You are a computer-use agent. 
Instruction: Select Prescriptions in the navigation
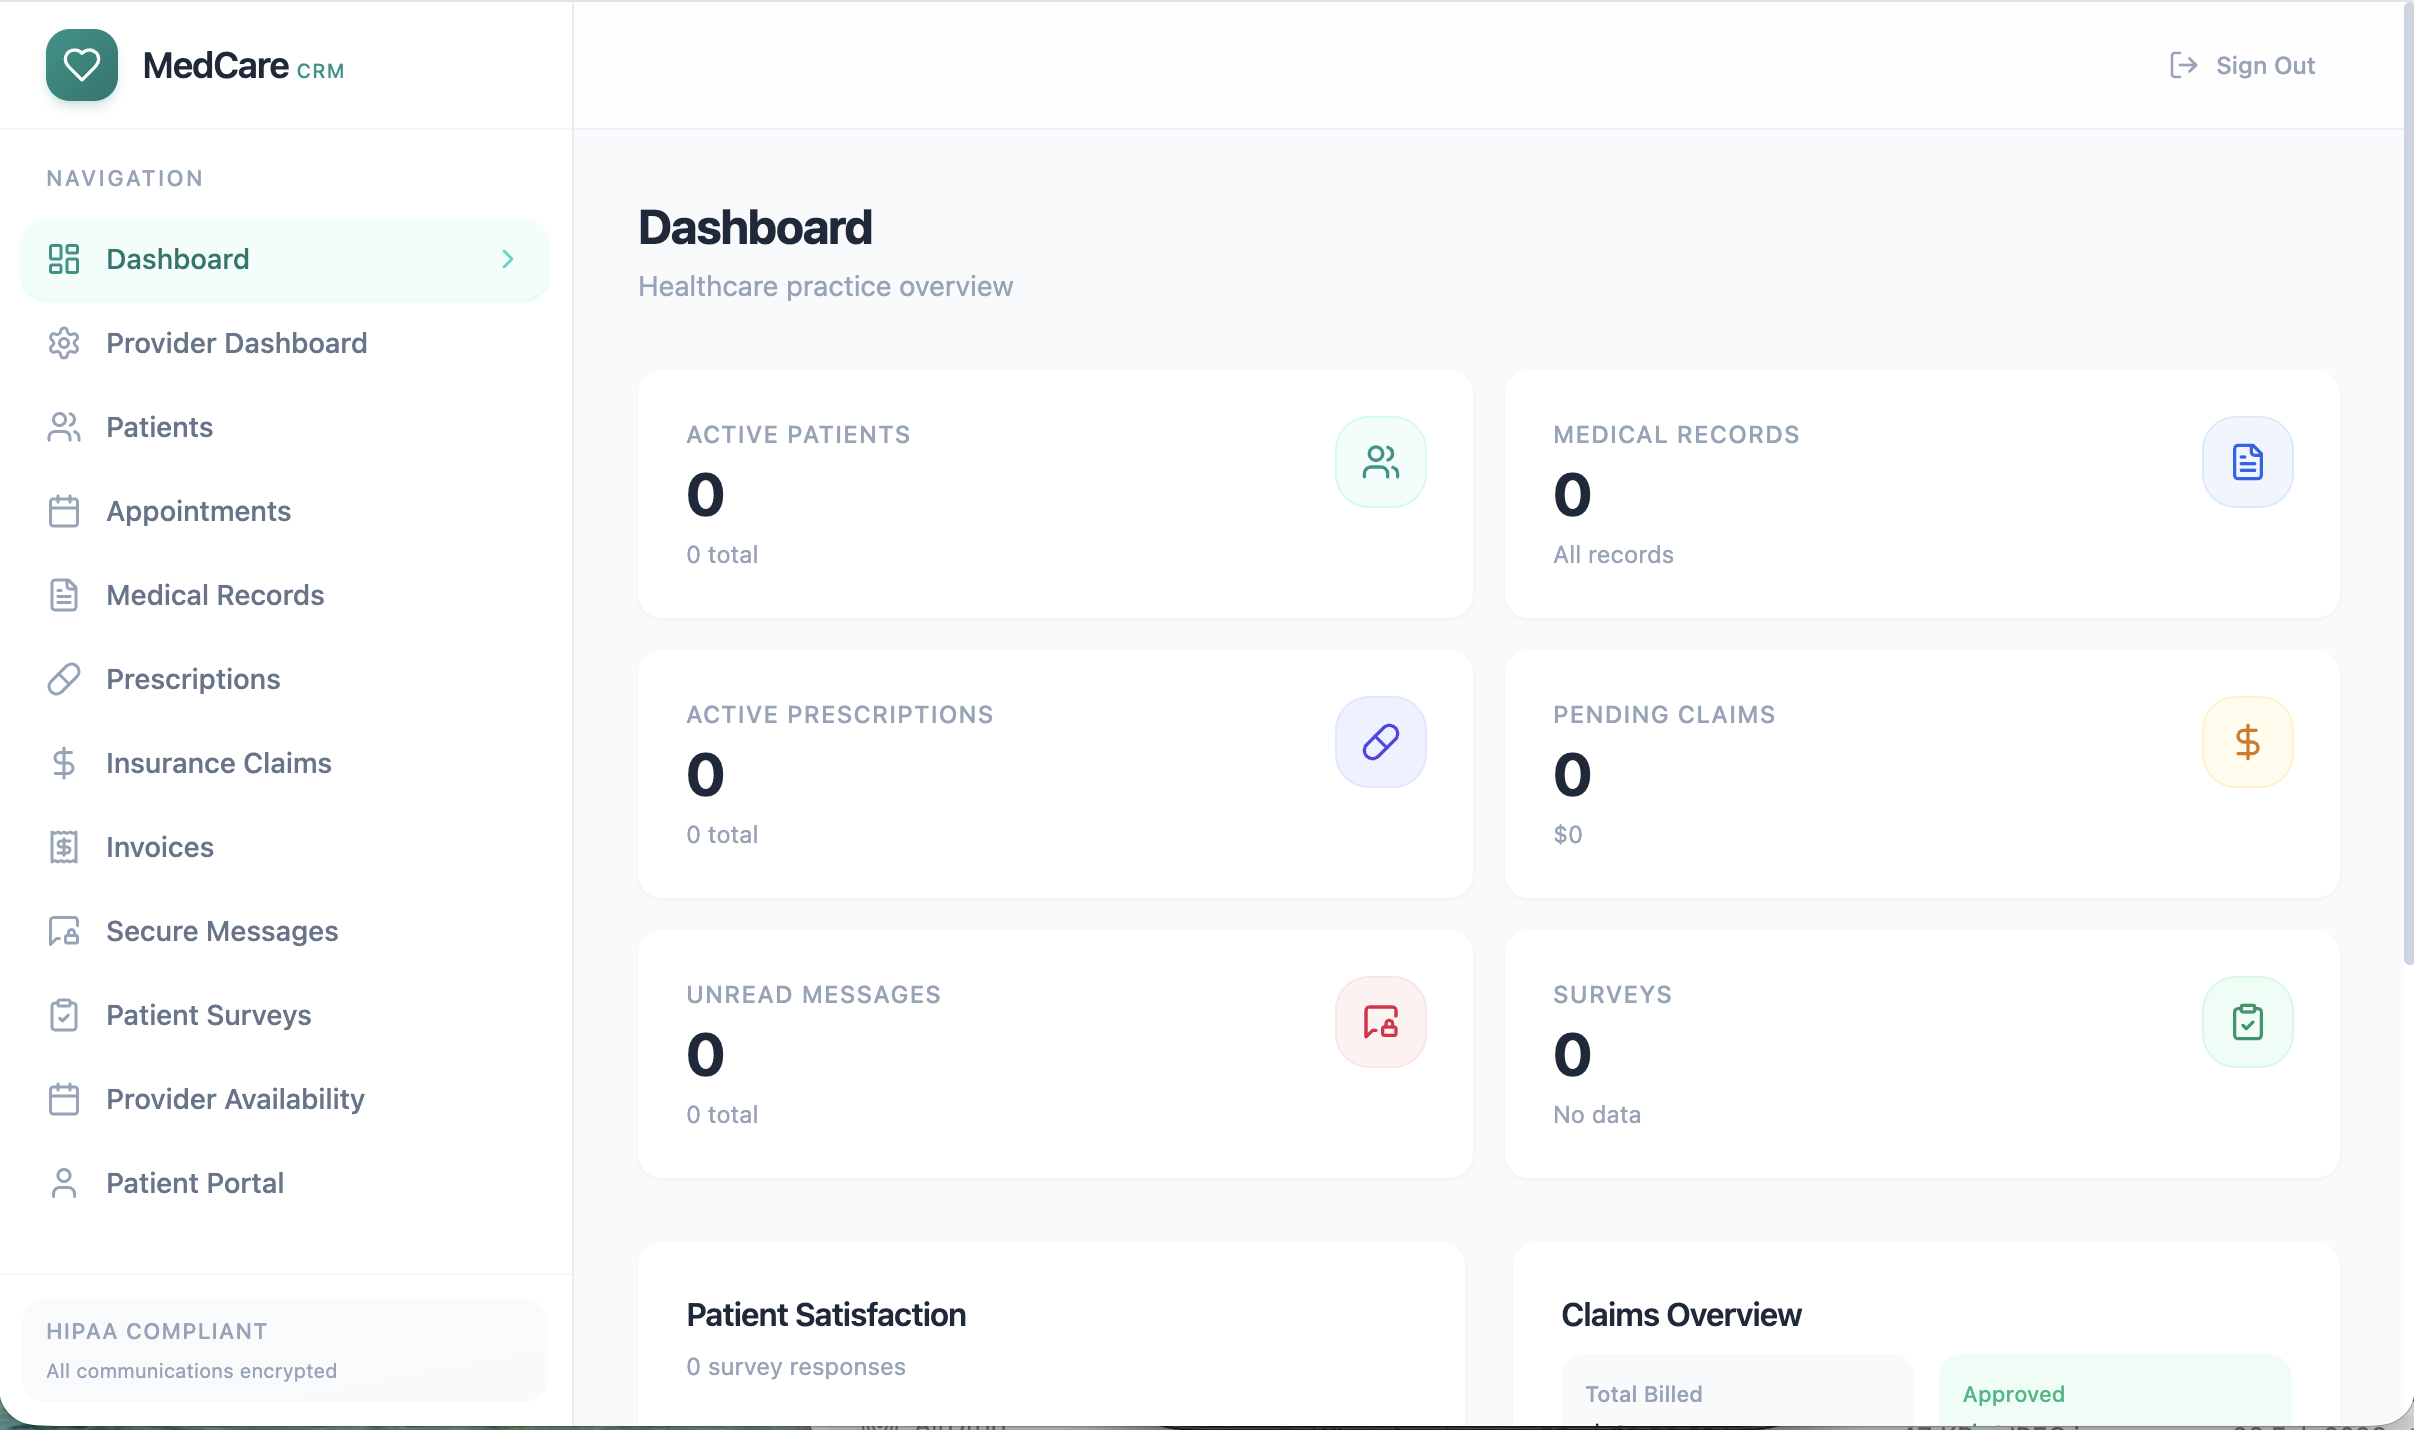[x=285, y=679]
